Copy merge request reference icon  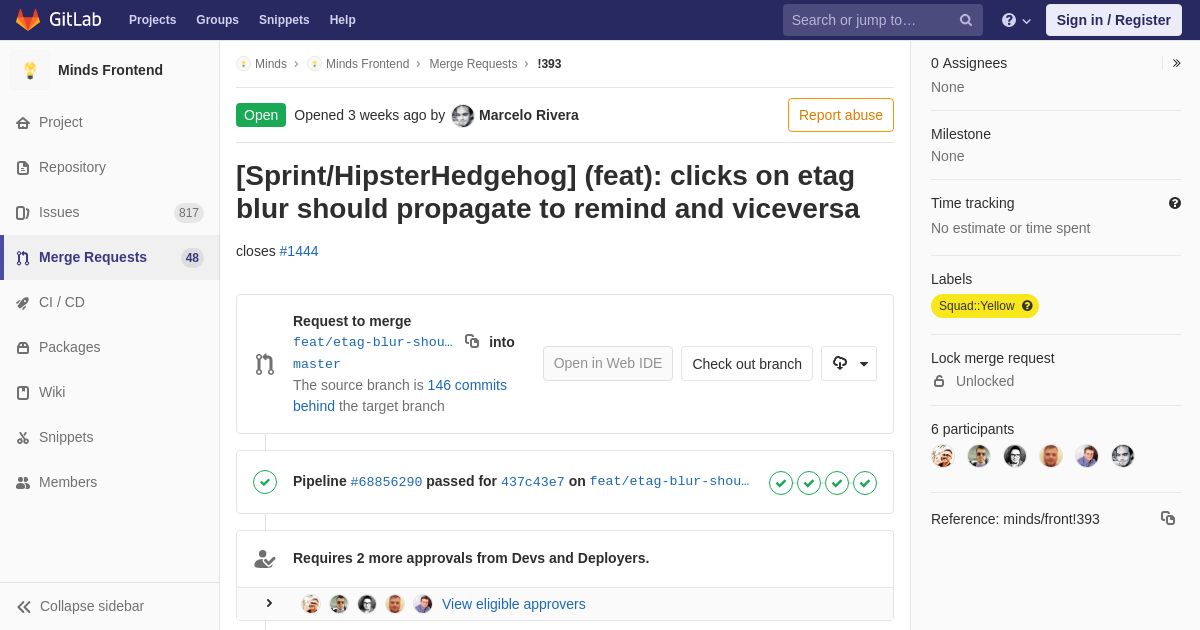coord(1168,518)
